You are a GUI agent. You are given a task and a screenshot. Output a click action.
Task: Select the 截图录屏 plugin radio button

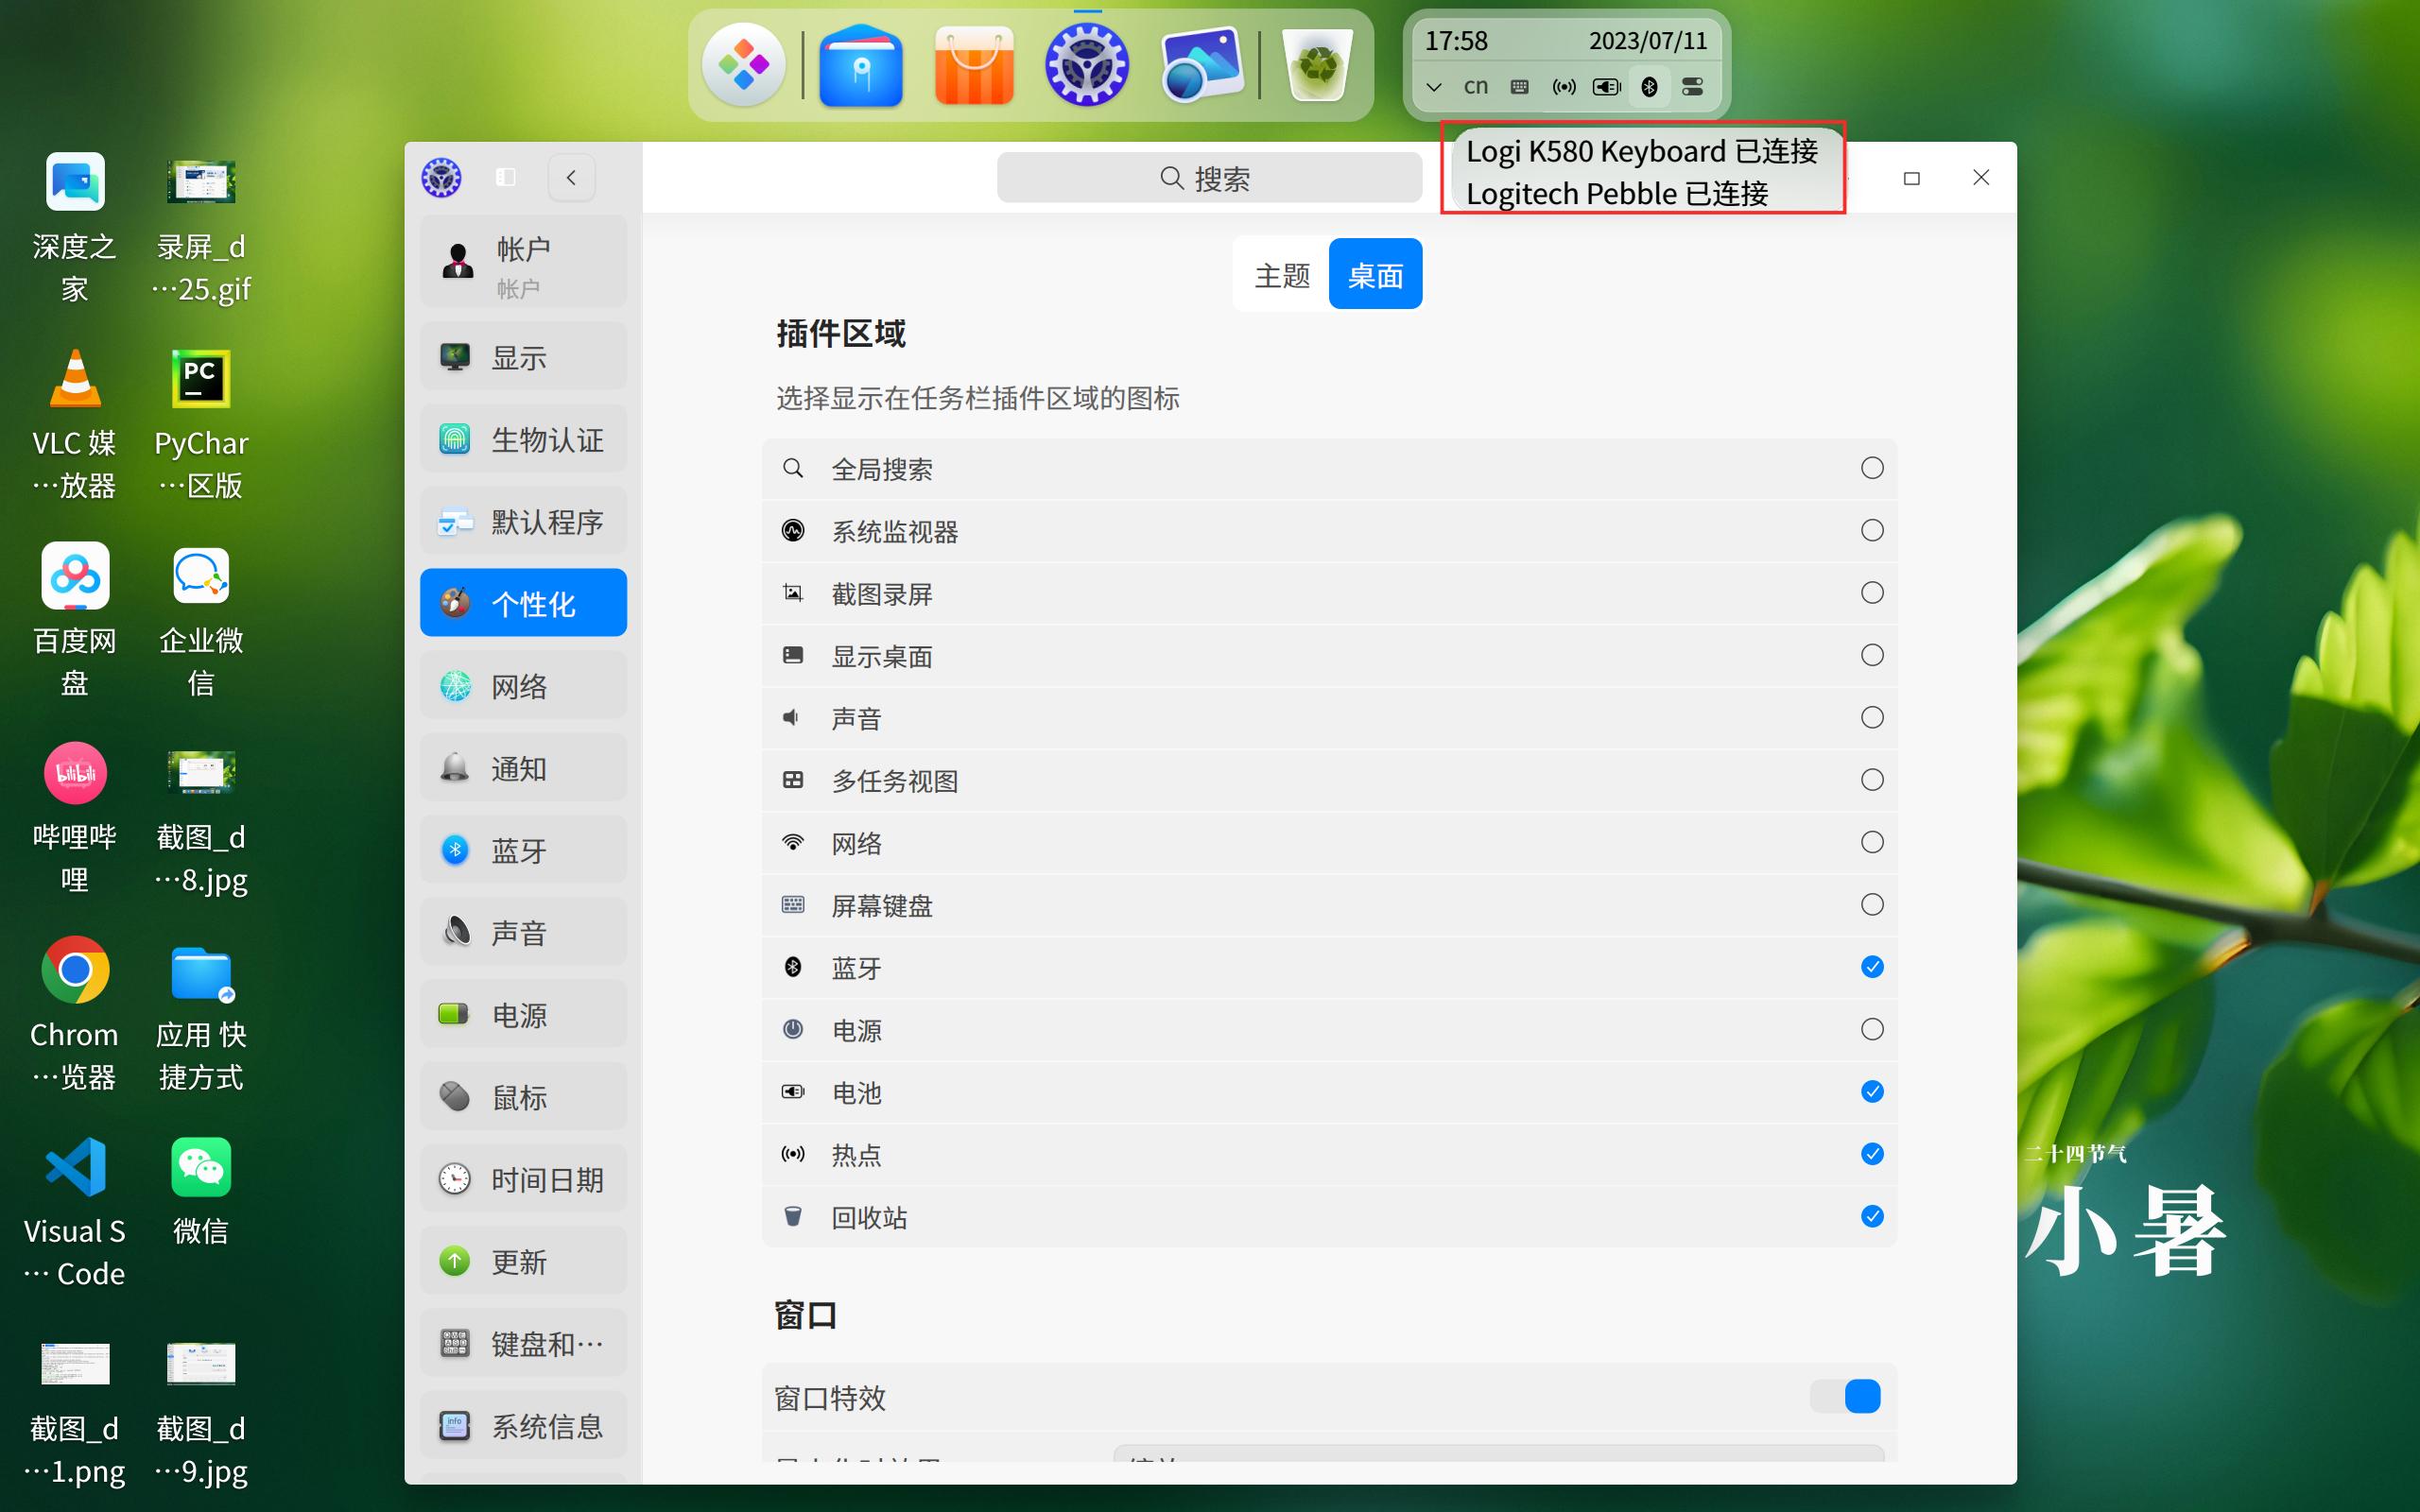[1870, 592]
